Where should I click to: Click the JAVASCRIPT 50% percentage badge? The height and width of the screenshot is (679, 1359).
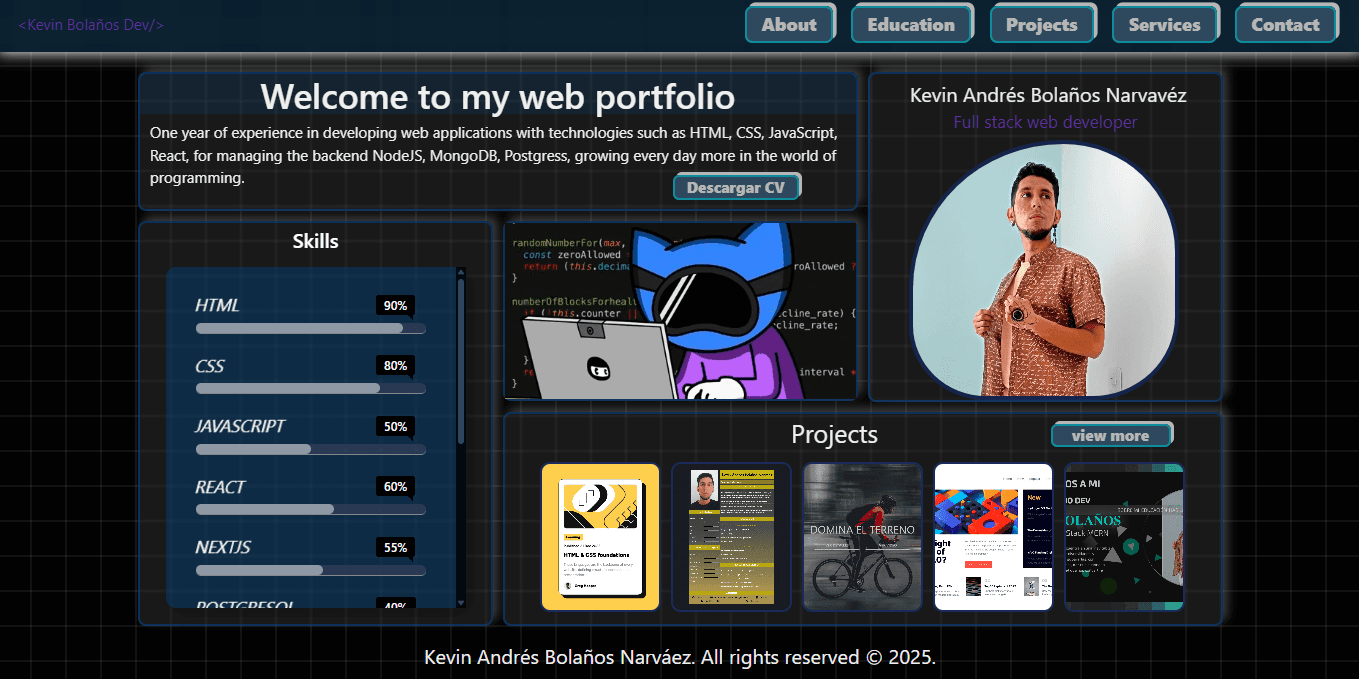(x=395, y=426)
